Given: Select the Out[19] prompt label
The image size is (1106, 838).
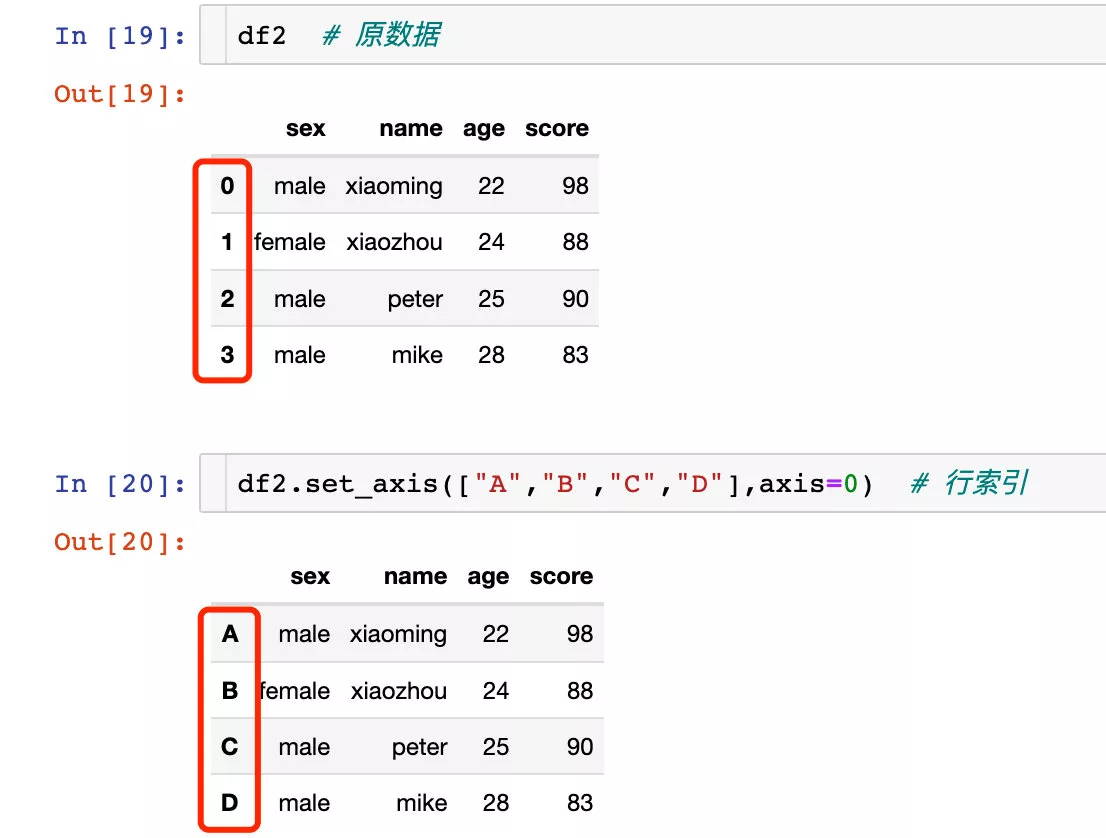Looking at the screenshot, I should tap(121, 93).
